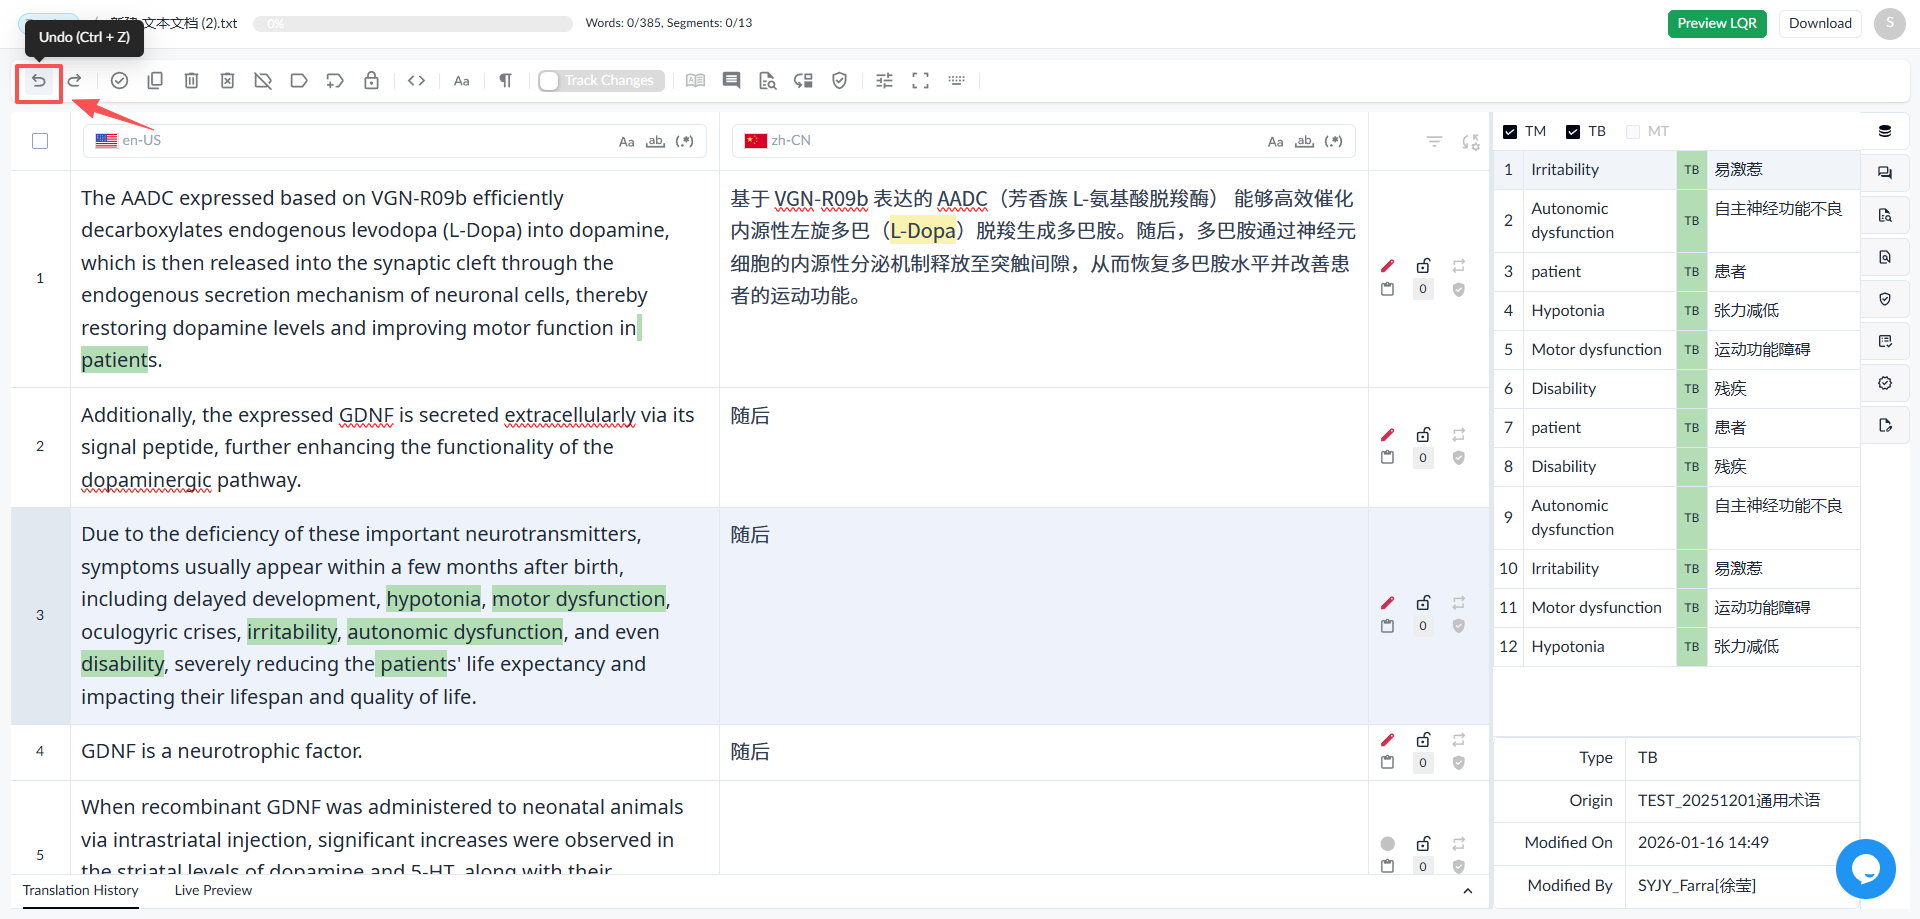1920x919 pixels.
Task: Click the target cell of segment 4
Action: [1043, 752]
